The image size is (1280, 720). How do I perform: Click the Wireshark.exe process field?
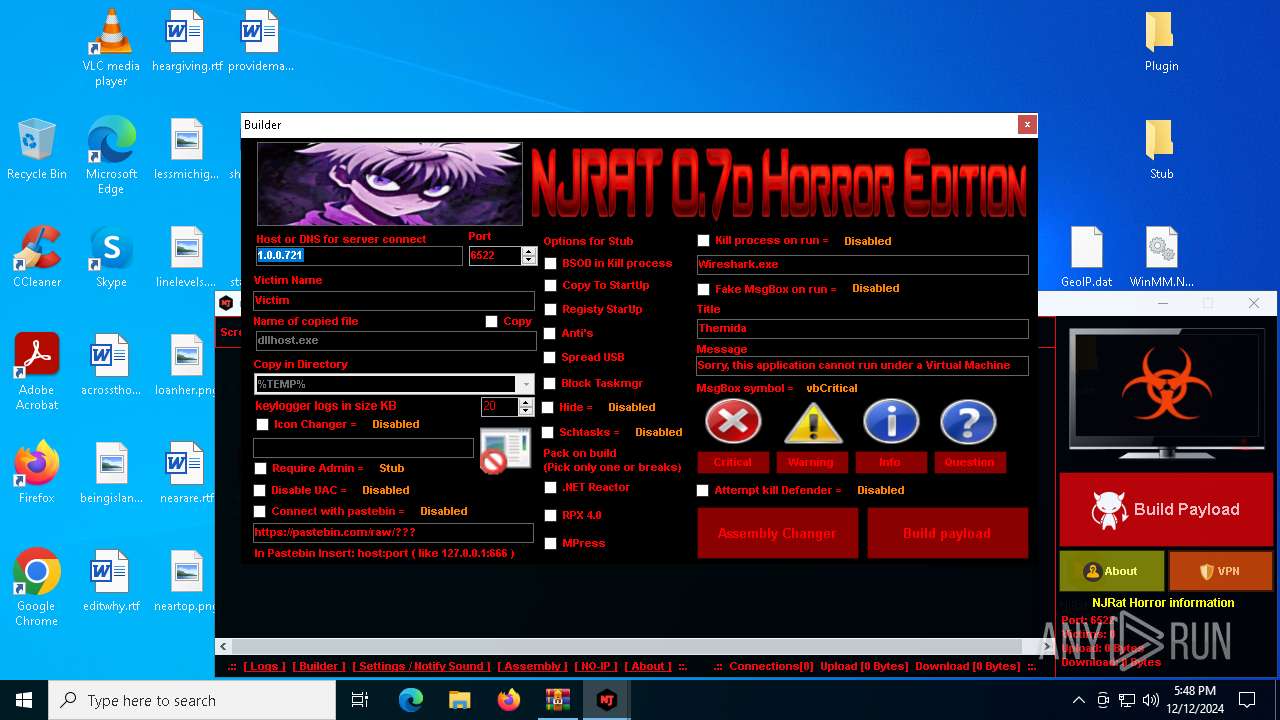point(862,265)
